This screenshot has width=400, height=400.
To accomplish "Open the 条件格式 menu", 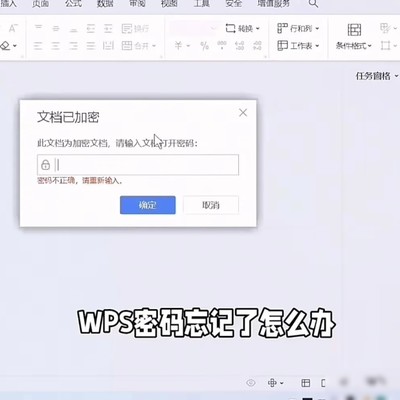I will [354, 37].
